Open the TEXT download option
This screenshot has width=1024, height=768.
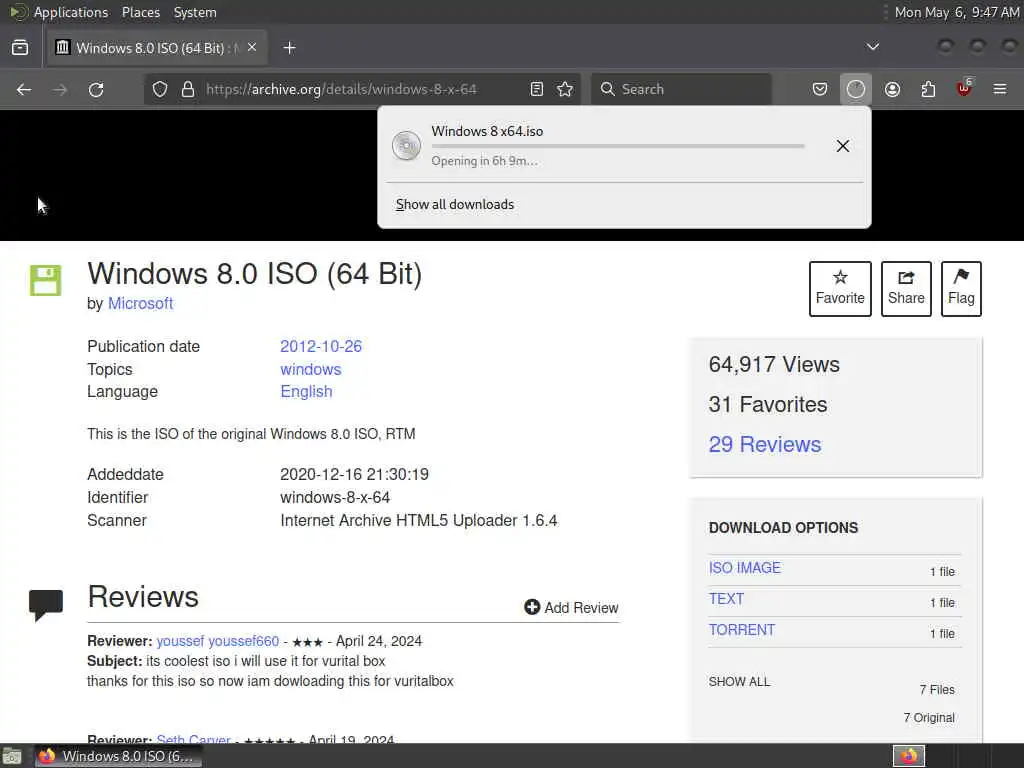click(x=726, y=599)
